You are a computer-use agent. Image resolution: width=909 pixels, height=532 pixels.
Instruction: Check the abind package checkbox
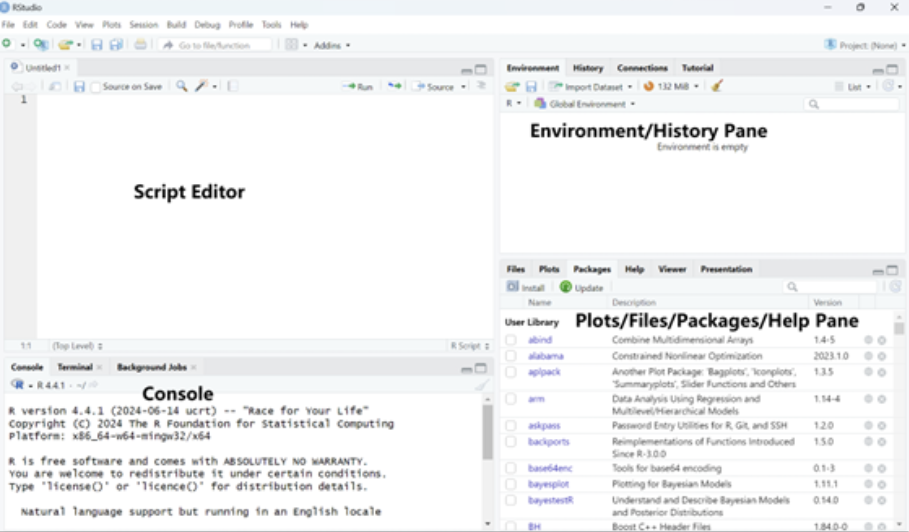[x=511, y=340]
